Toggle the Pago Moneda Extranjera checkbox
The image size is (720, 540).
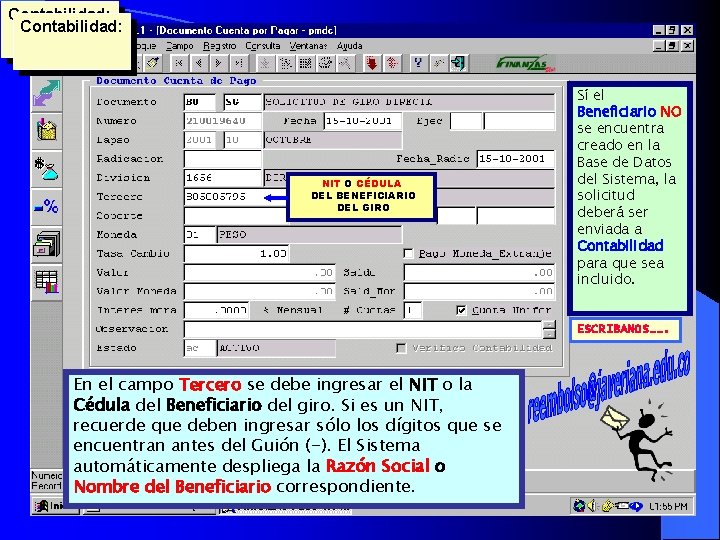pyautogui.click(x=408, y=253)
